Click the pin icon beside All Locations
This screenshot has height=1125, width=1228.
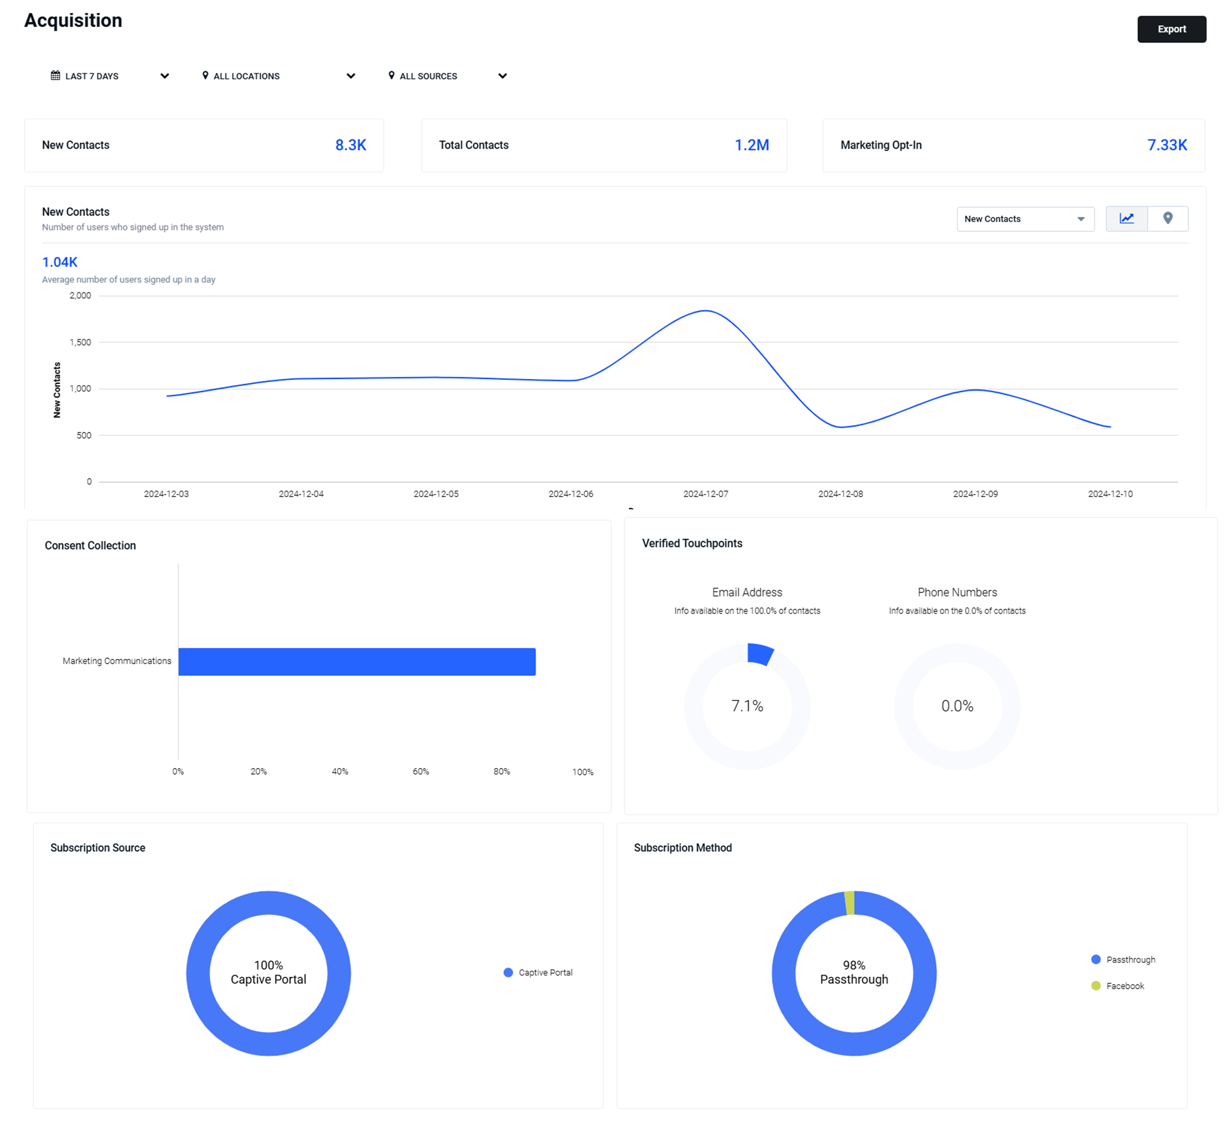click(x=206, y=76)
